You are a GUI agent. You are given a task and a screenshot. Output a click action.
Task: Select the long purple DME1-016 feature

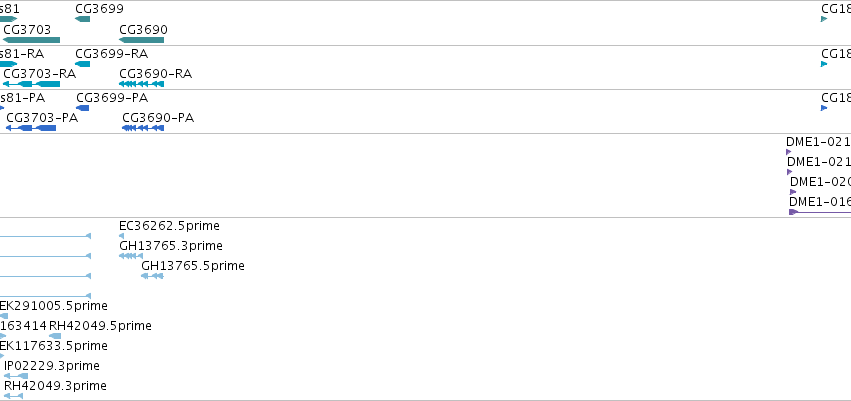point(820,212)
